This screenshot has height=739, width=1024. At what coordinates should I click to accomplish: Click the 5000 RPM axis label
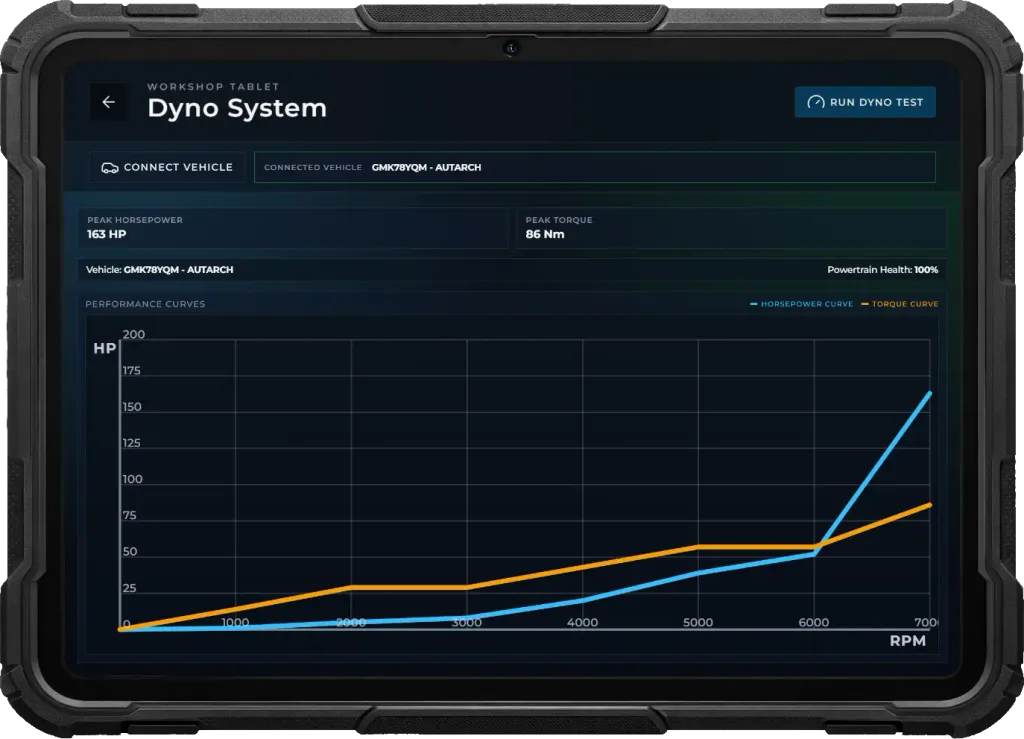(697, 622)
